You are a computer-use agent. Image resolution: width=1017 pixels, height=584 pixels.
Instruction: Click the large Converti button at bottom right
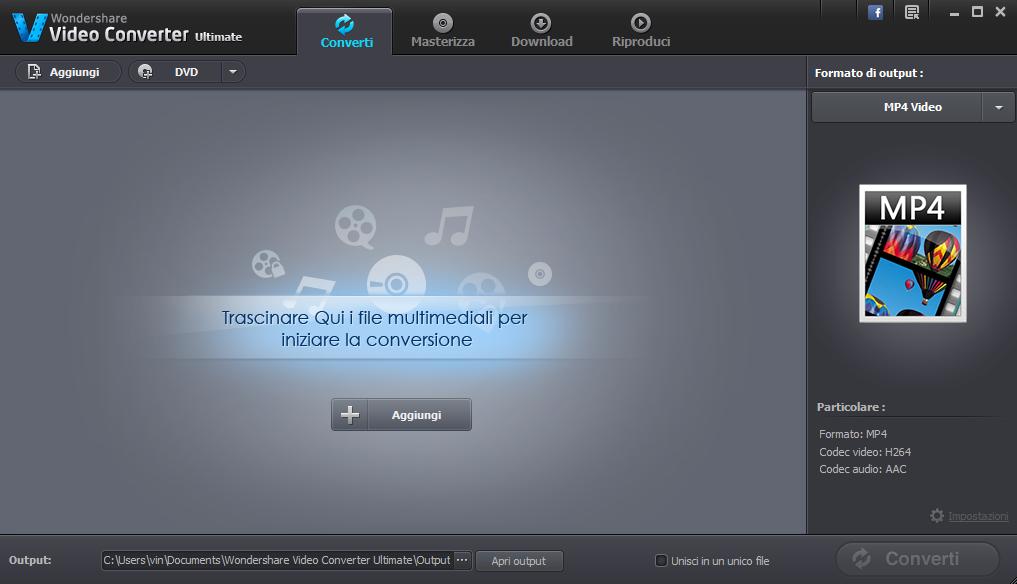click(x=918, y=559)
